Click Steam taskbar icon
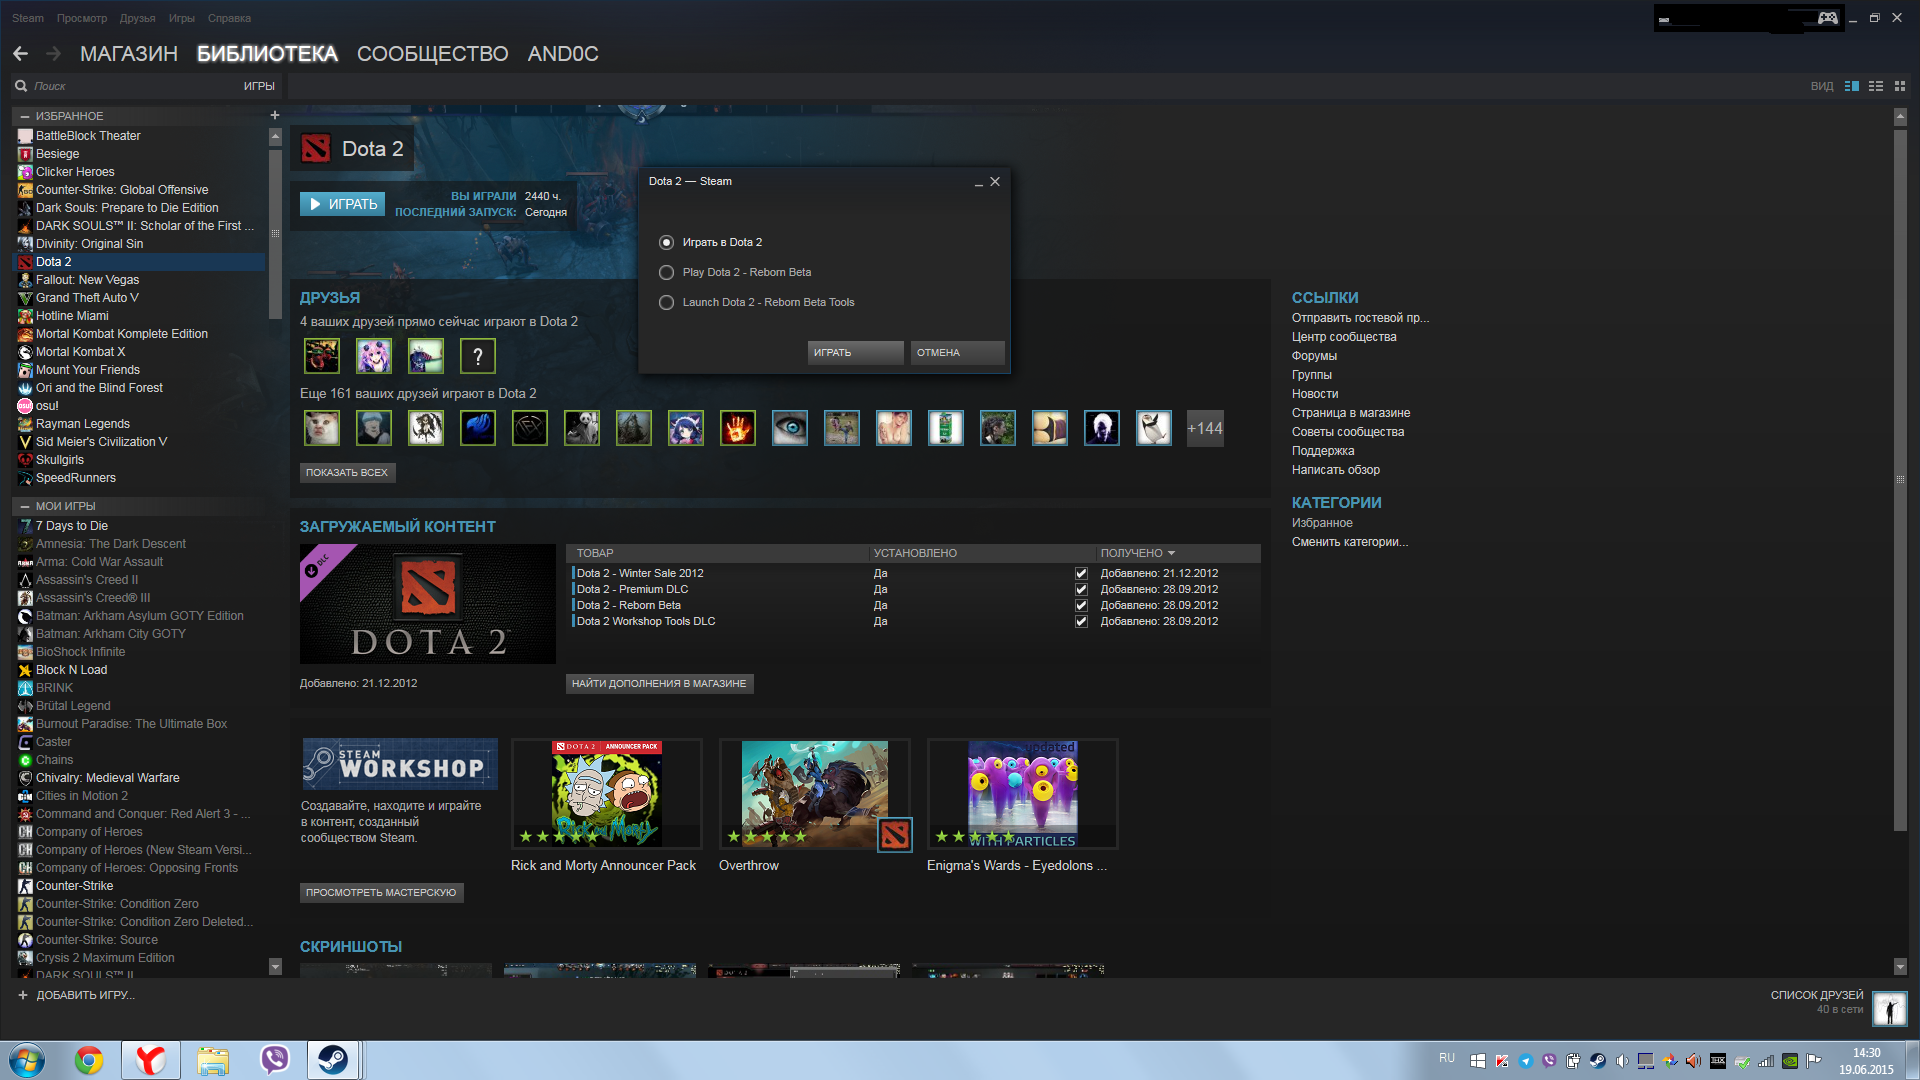 [x=333, y=1060]
